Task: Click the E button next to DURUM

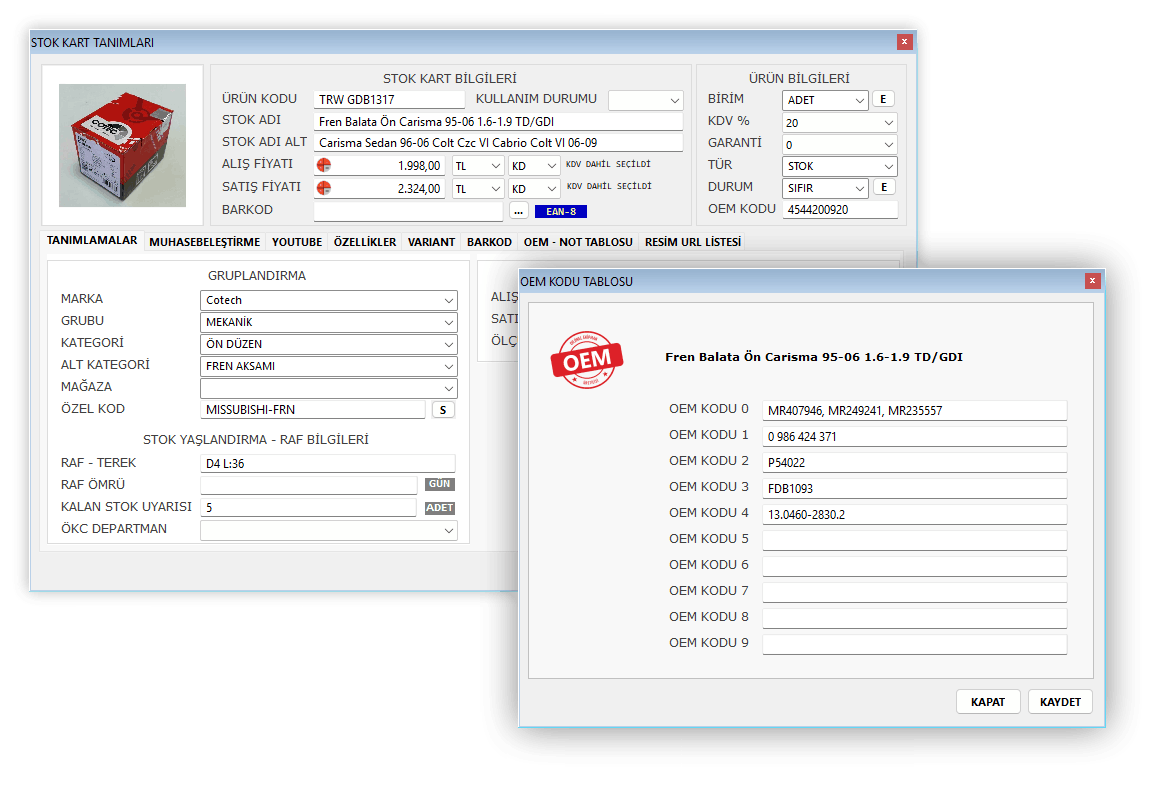Action: 884,187
